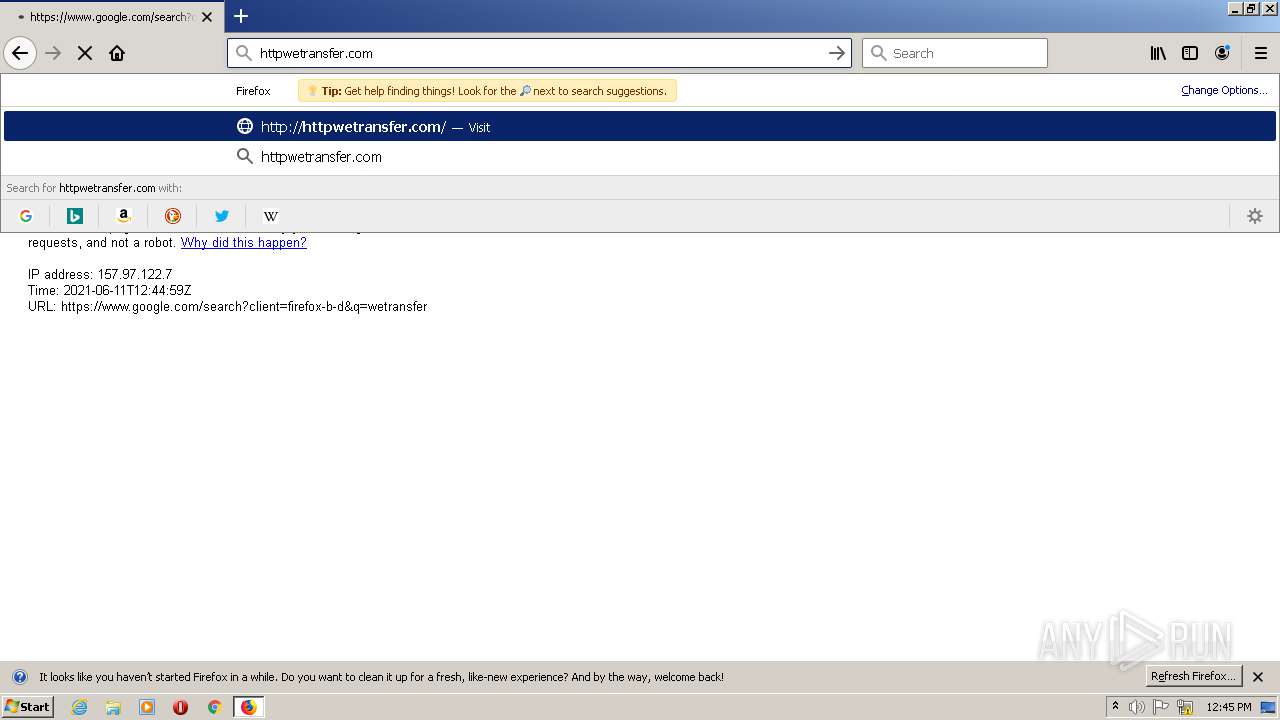The image size is (1280, 720).
Task: Open Windows Media Player from taskbar
Action: tap(147, 707)
